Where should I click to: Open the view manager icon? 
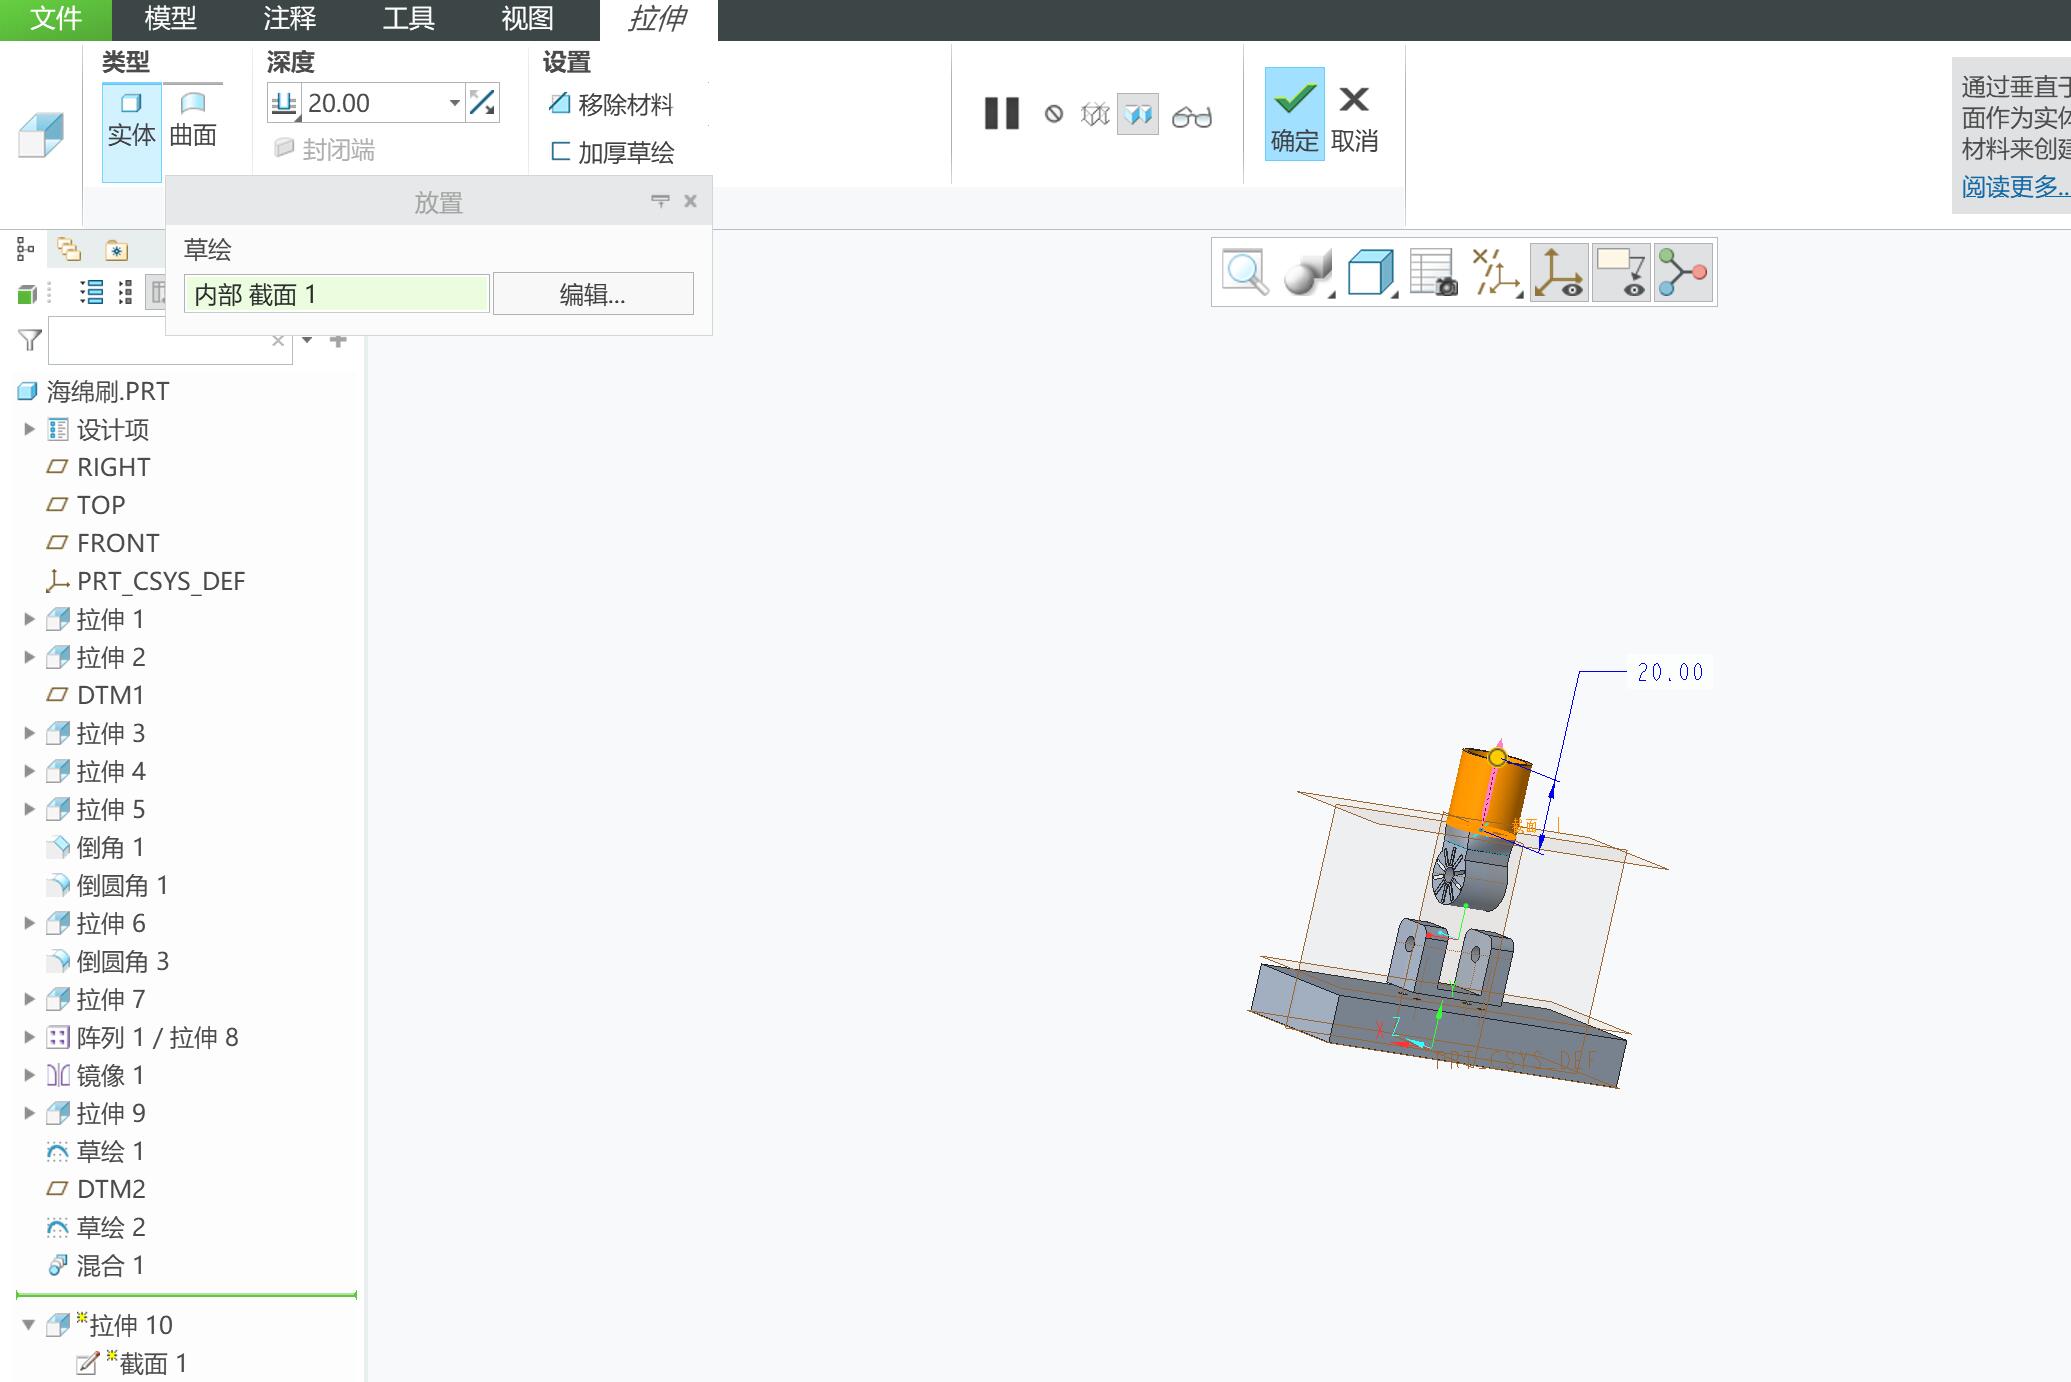click(1433, 272)
